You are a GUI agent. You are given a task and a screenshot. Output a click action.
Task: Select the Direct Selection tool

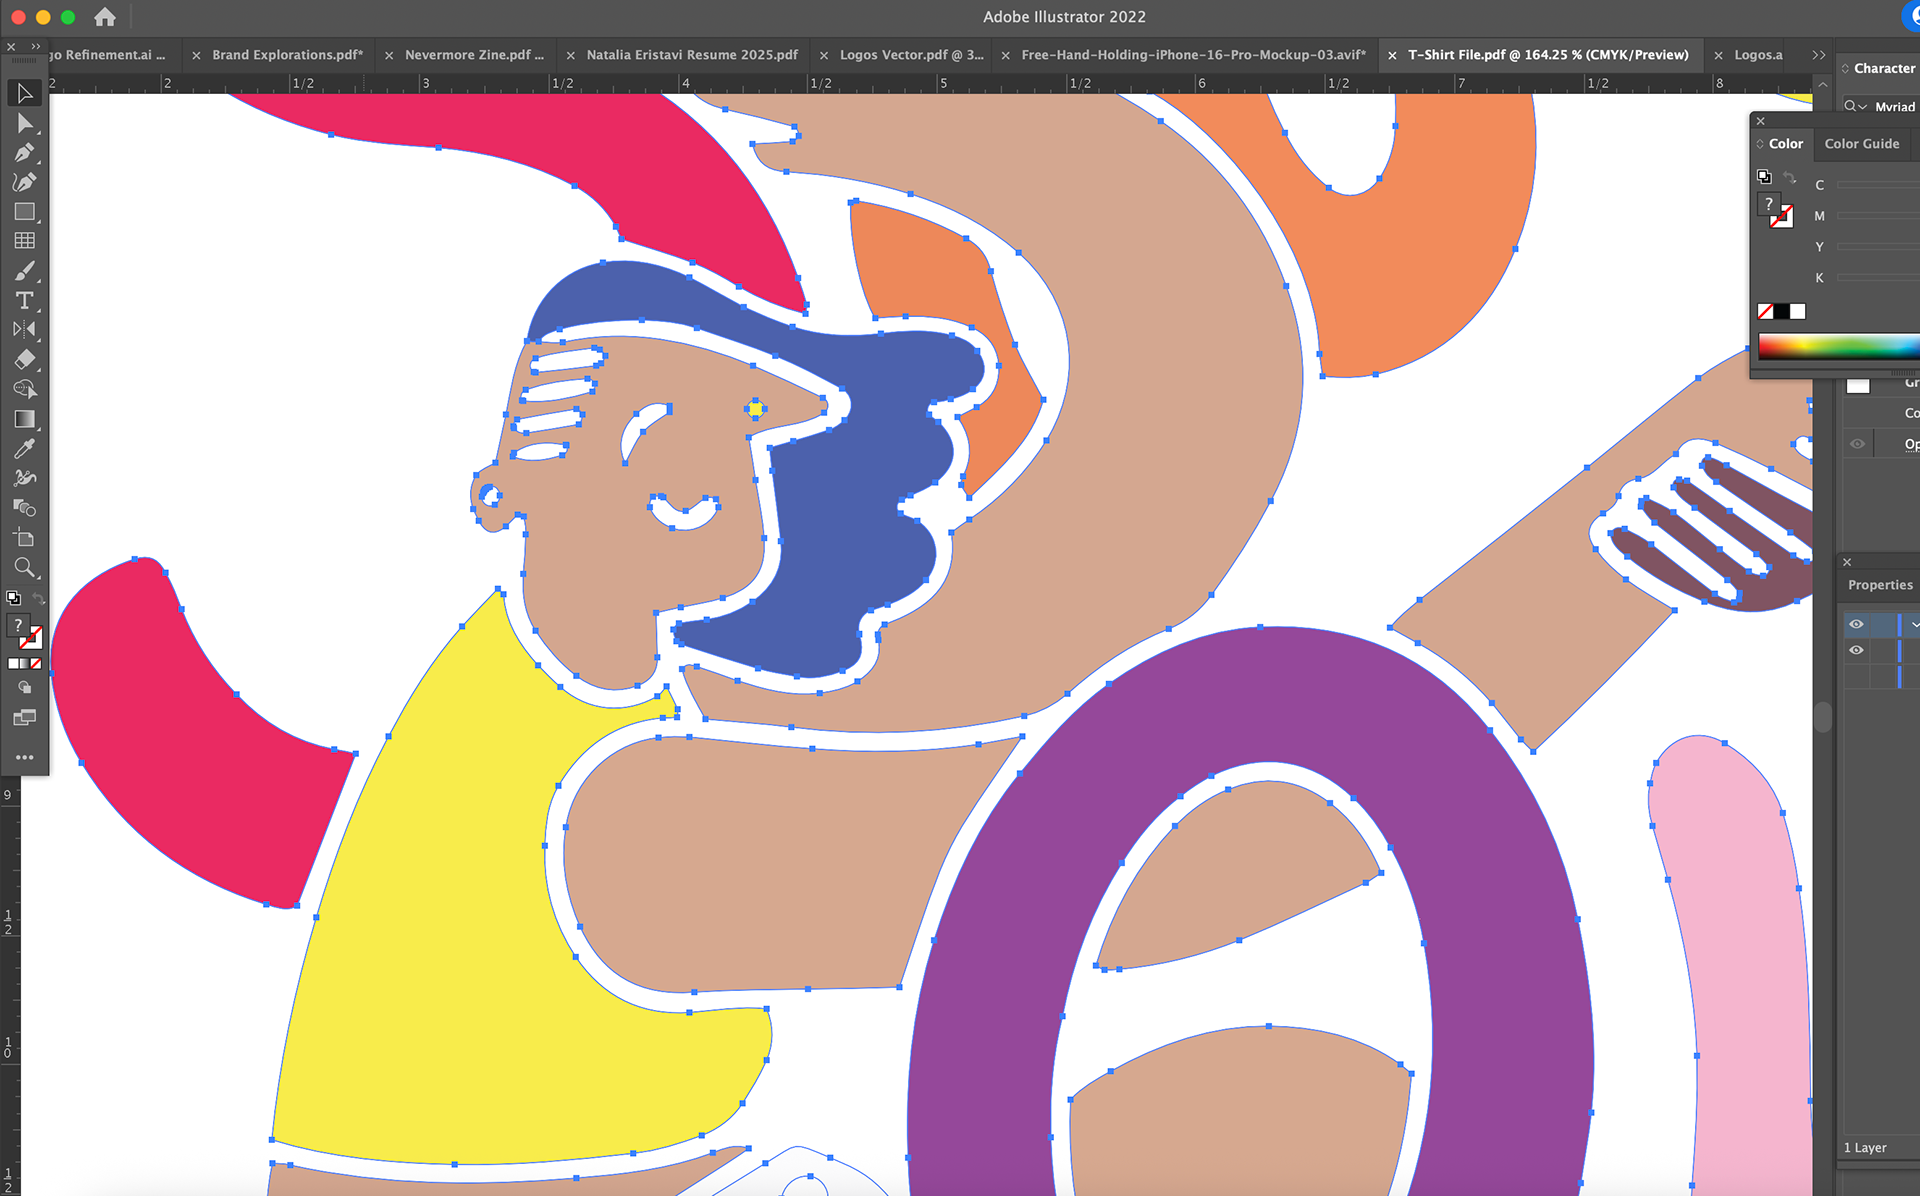tap(24, 123)
